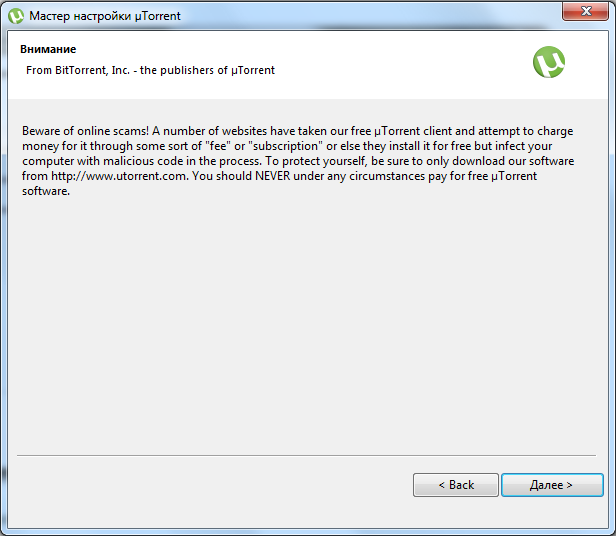616x536 pixels.
Task: Close the µTorrent setup wizard window
Action: tap(585, 11)
